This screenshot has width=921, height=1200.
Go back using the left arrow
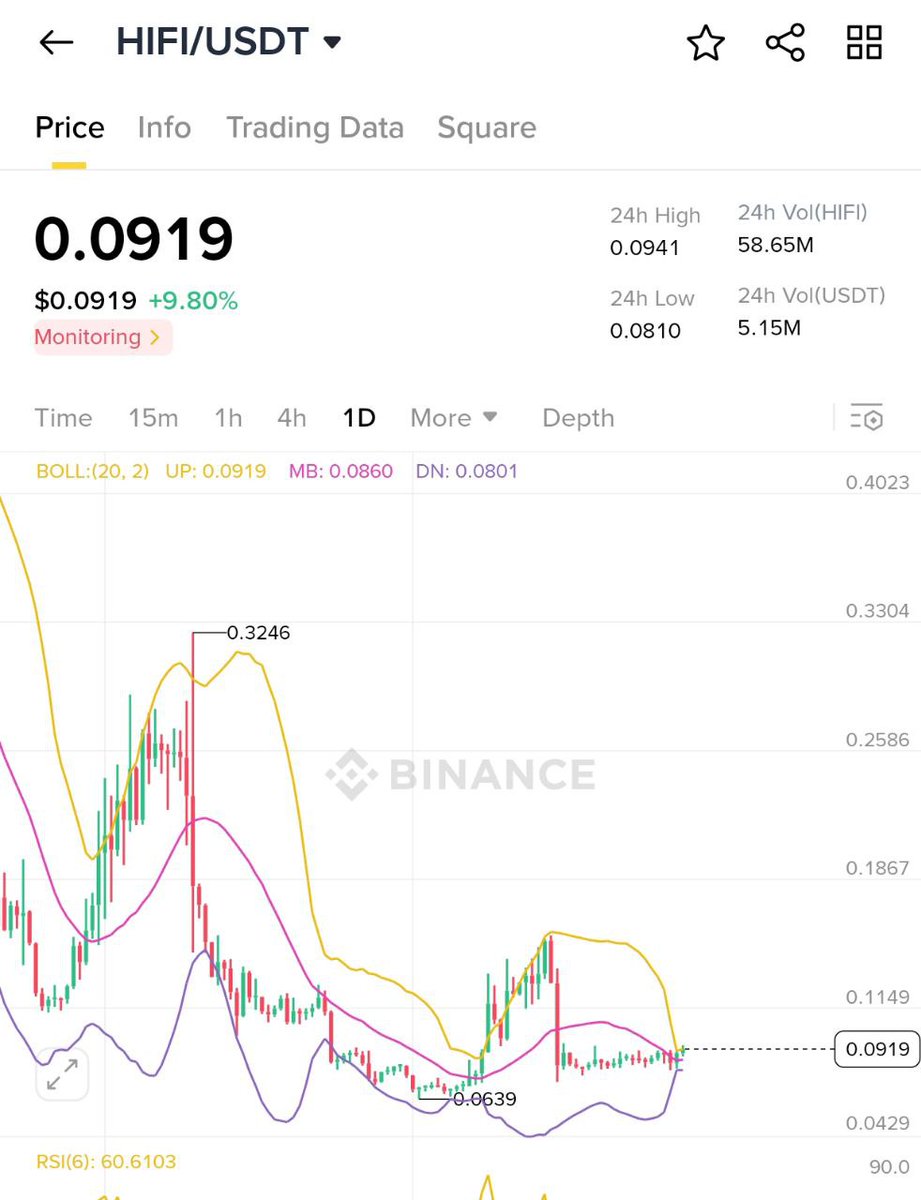pyautogui.click(x=56, y=42)
